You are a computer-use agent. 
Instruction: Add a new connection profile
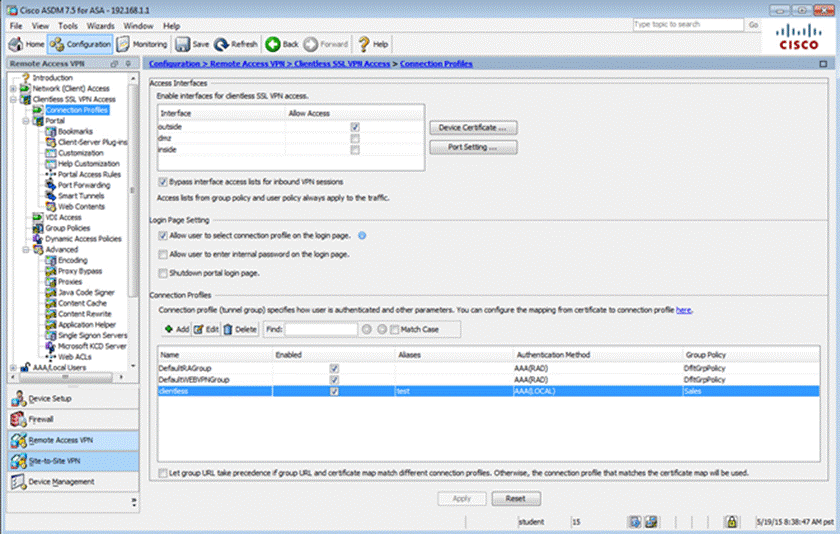176,329
